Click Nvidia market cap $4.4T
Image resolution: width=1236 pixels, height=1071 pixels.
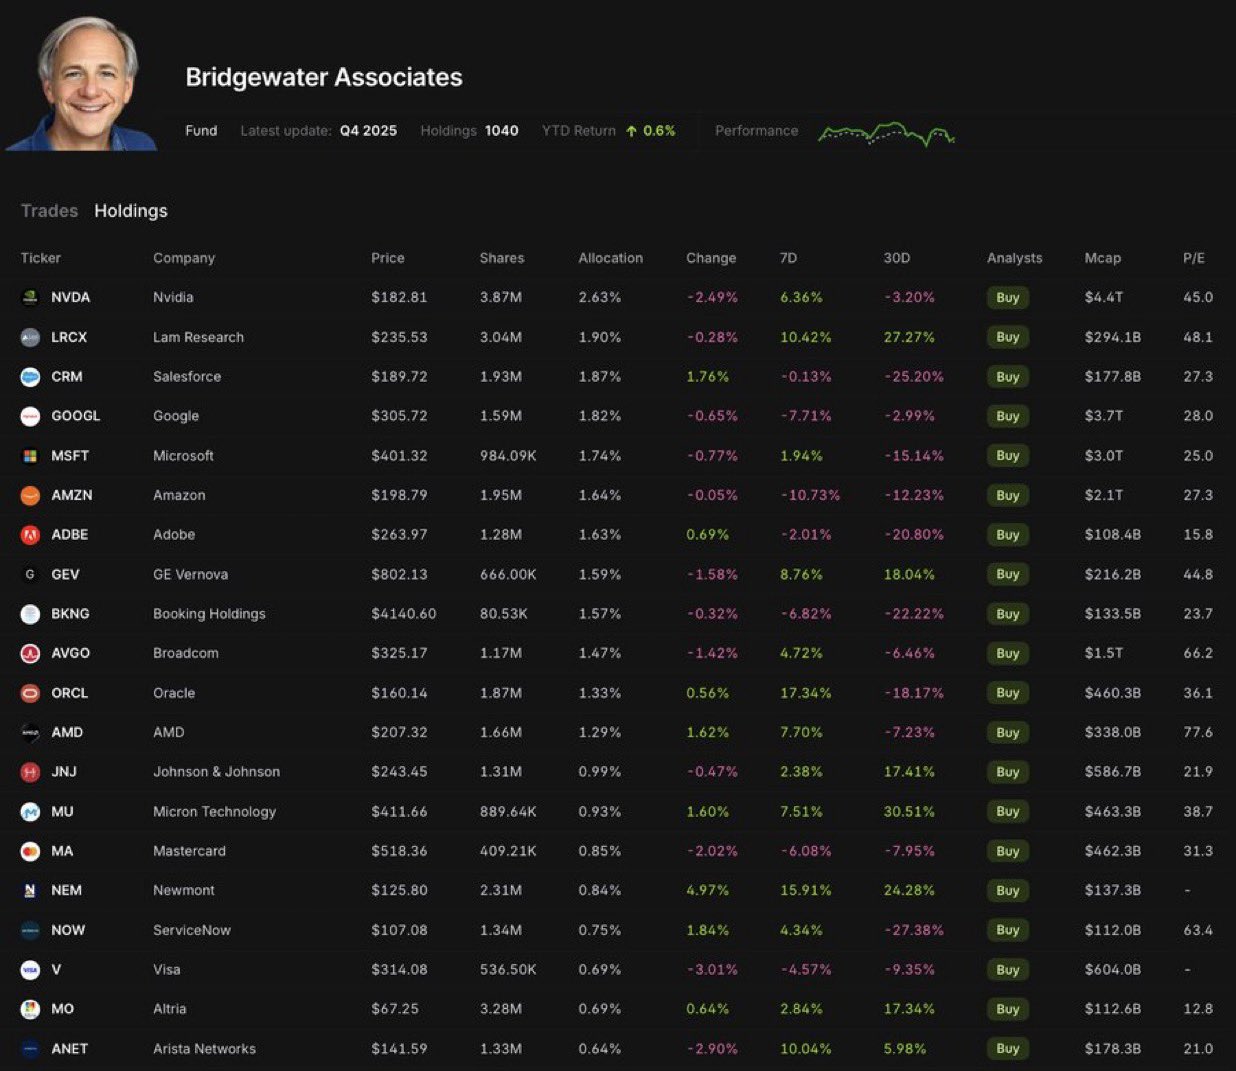(1104, 297)
